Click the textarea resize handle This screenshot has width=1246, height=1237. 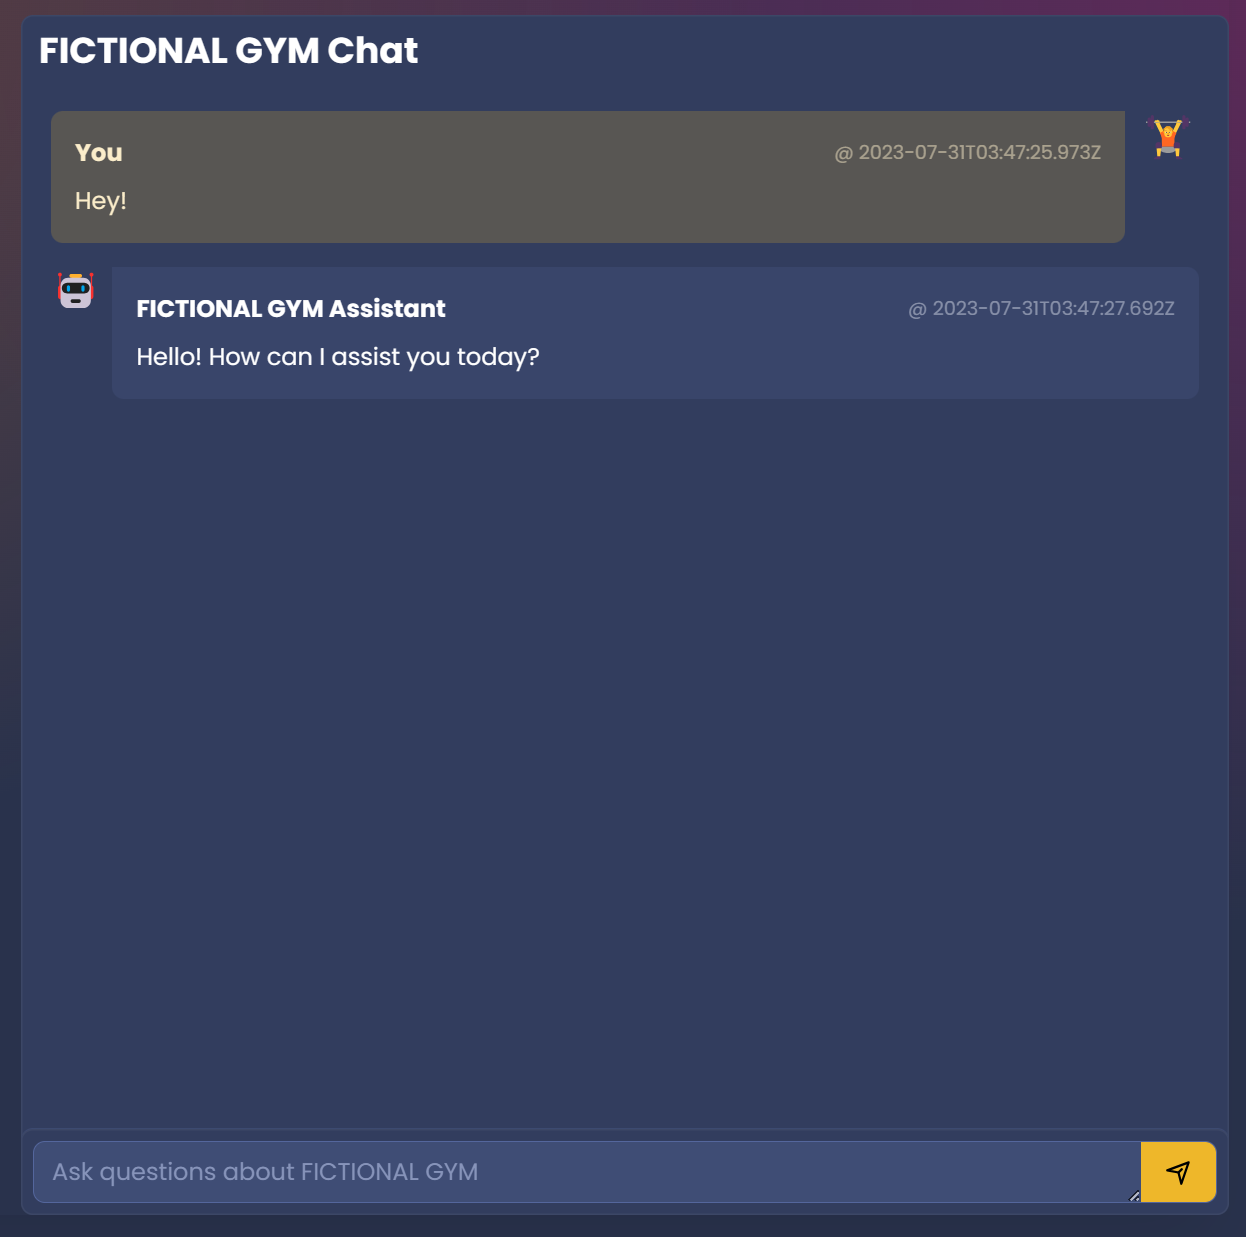[1134, 1196]
